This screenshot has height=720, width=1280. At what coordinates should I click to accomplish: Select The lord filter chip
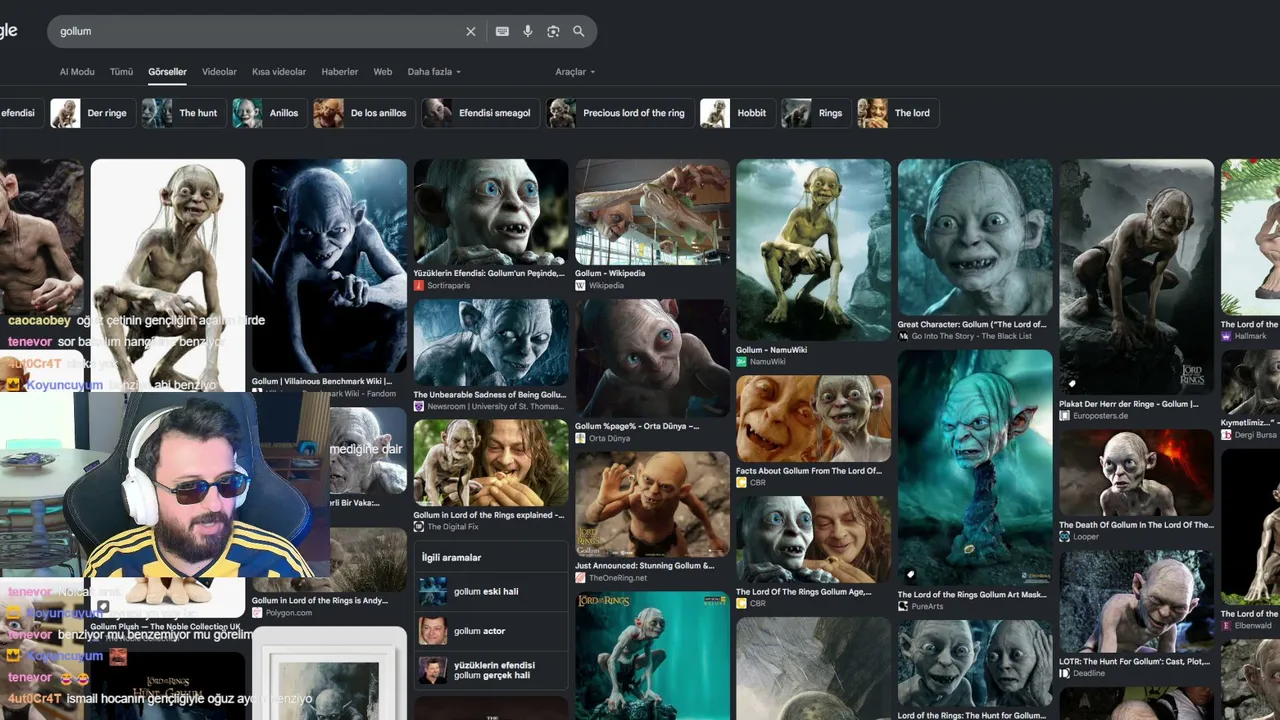tap(897, 113)
